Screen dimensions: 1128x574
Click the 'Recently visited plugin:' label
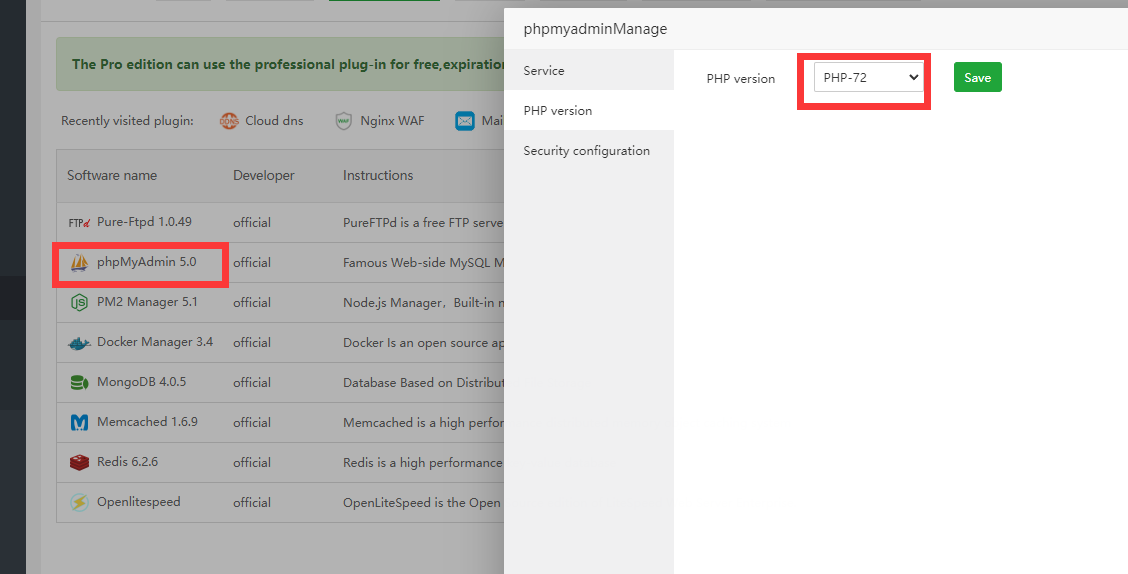pyautogui.click(x=127, y=121)
